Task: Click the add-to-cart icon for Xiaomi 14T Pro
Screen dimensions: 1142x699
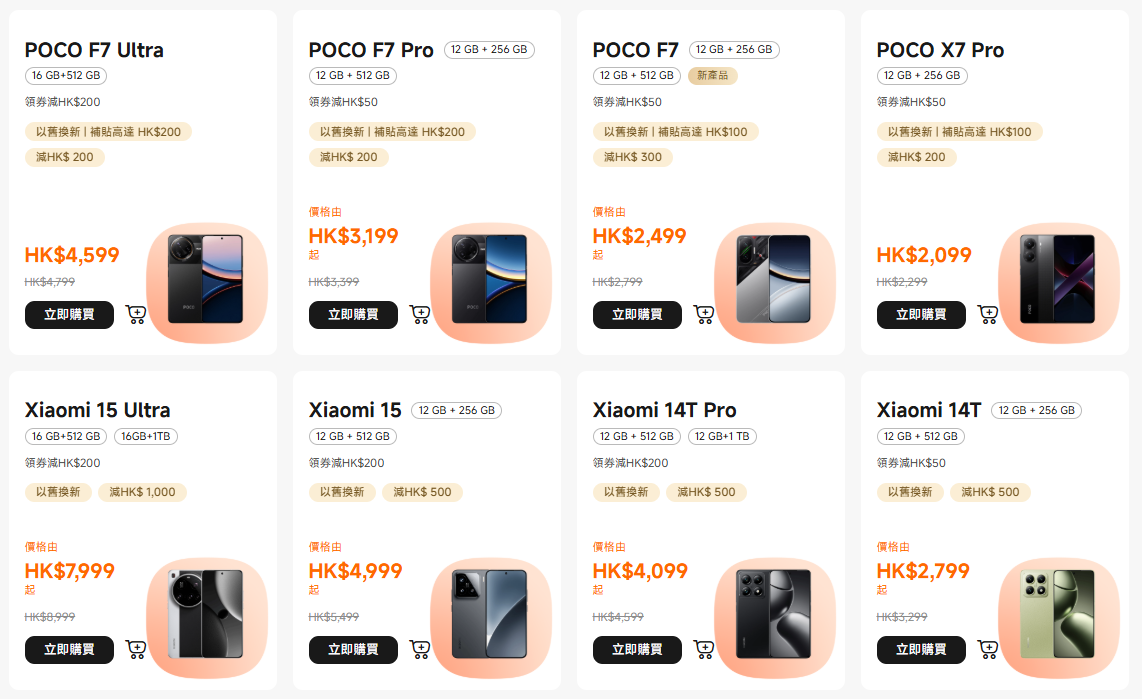Action: pos(704,649)
